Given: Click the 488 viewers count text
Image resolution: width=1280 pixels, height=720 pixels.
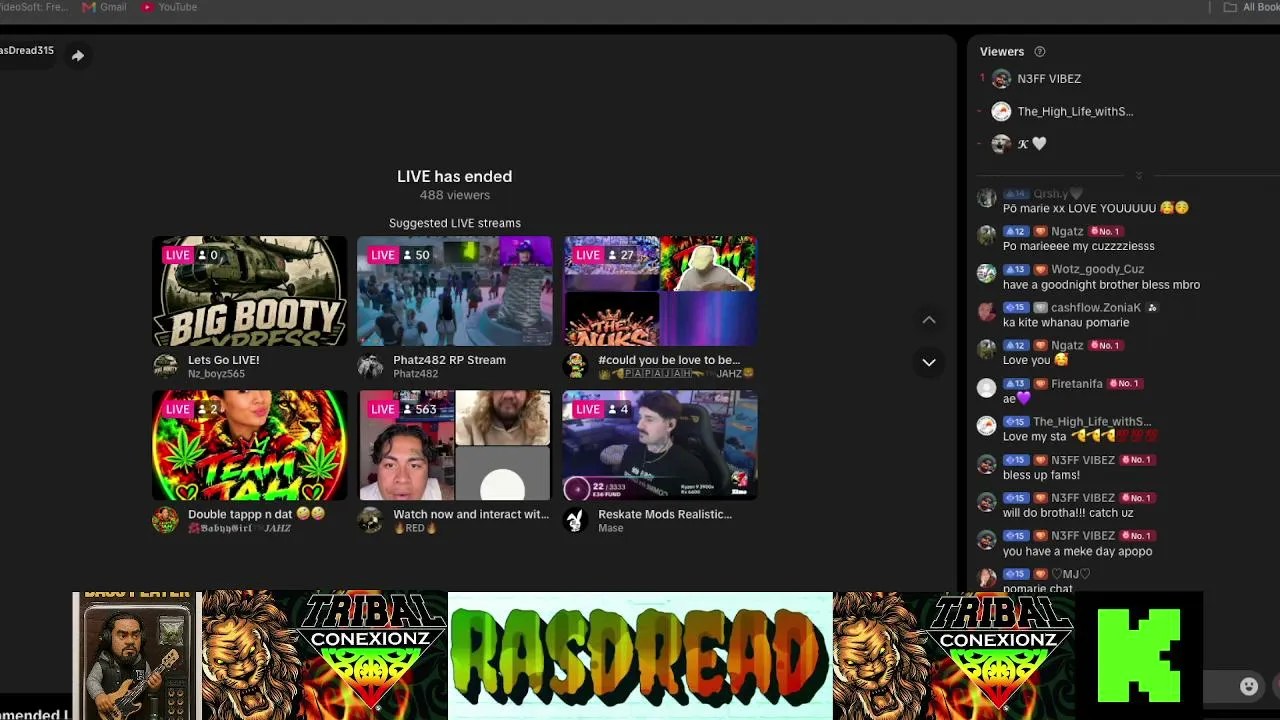Looking at the screenshot, I should [x=455, y=195].
